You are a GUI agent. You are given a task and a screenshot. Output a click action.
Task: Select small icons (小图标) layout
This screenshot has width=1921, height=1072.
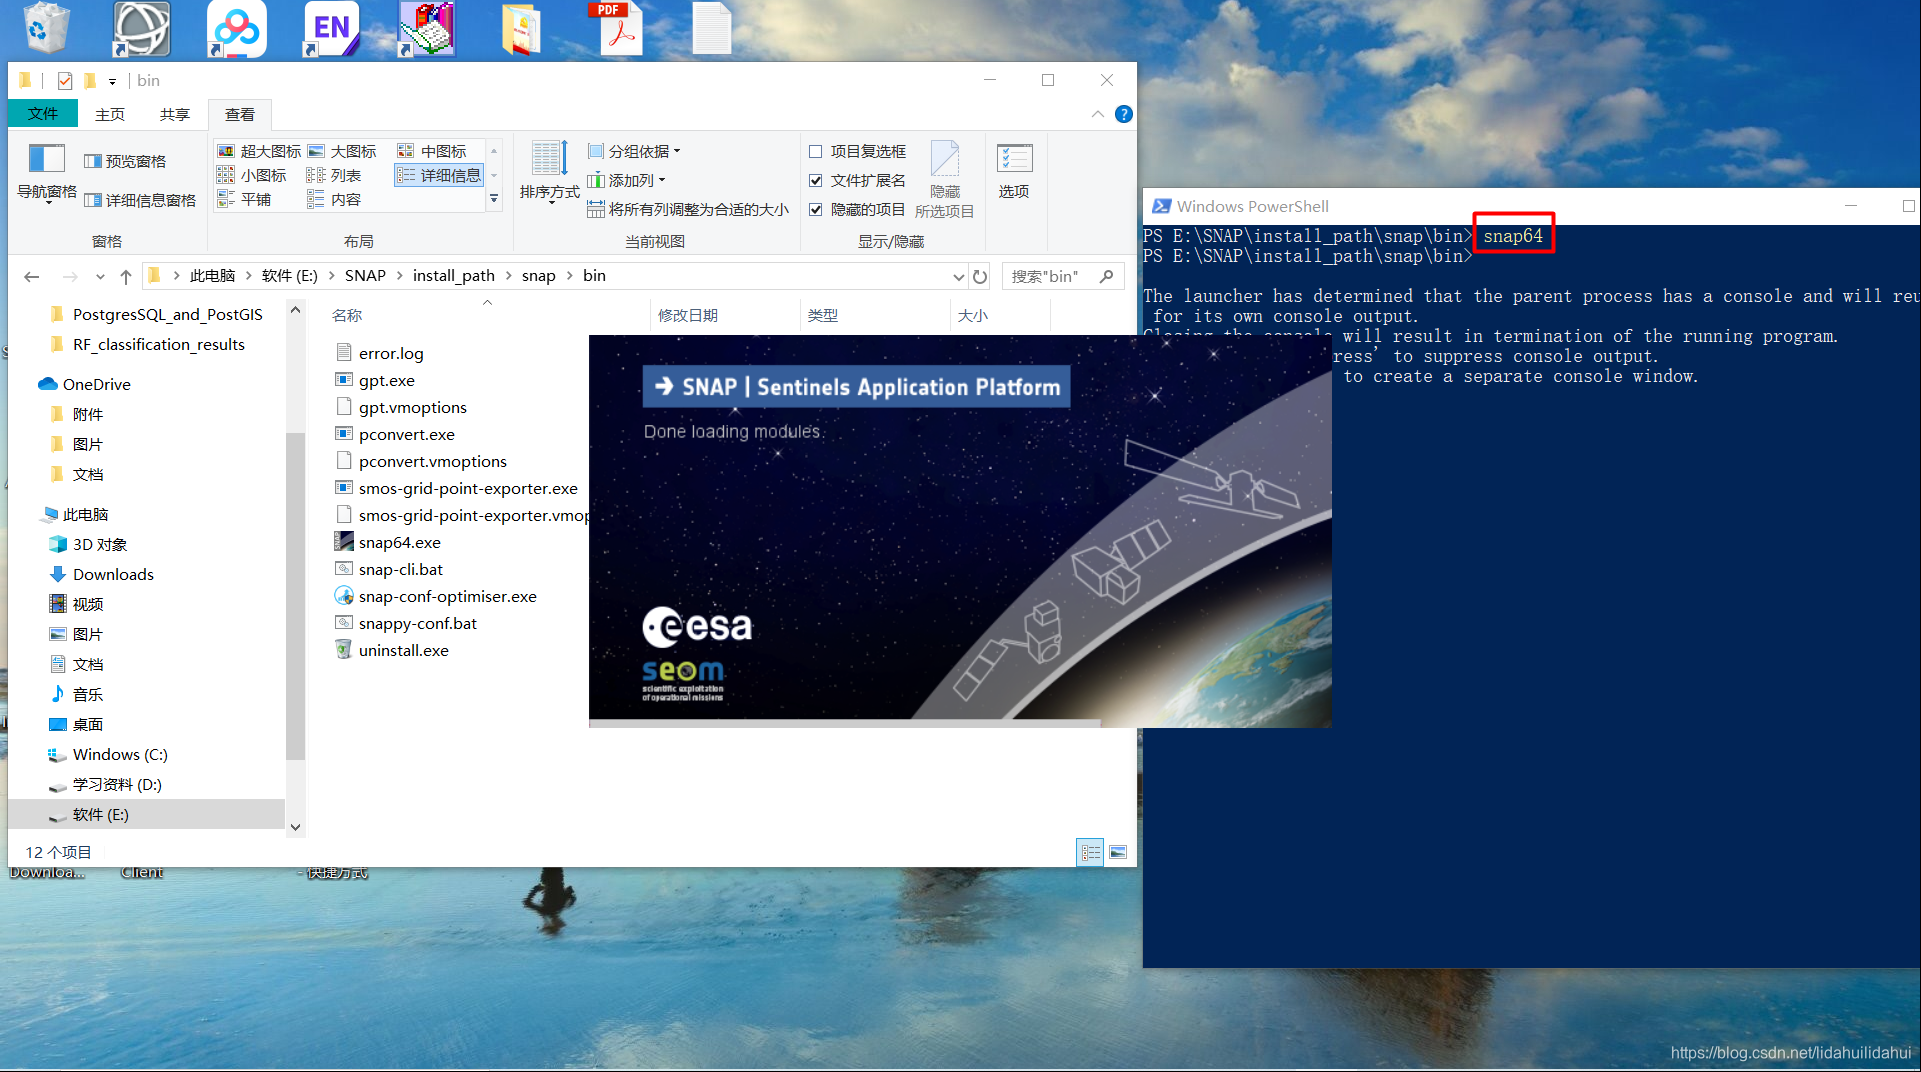coord(252,175)
